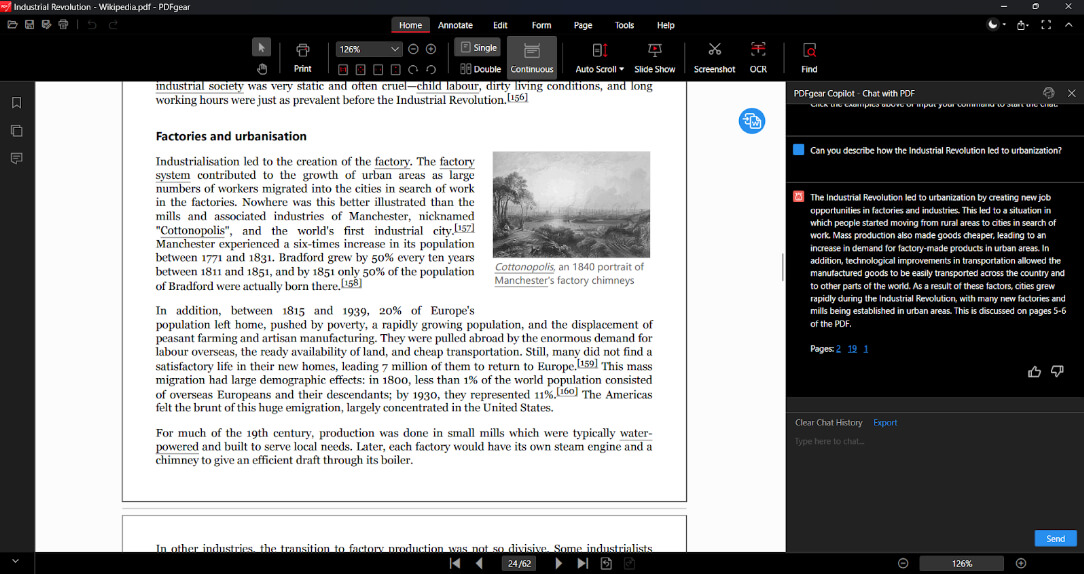Send the chat message
The width and height of the screenshot is (1084, 574).
pyautogui.click(x=1055, y=539)
